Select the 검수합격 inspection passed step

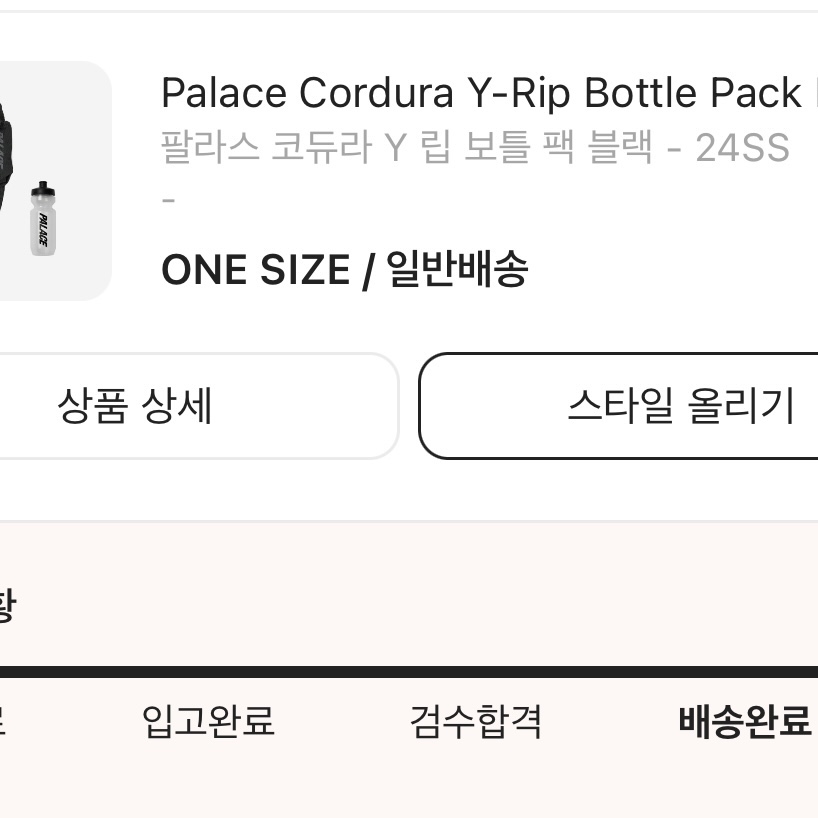pyautogui.click(x=475, y=721)
